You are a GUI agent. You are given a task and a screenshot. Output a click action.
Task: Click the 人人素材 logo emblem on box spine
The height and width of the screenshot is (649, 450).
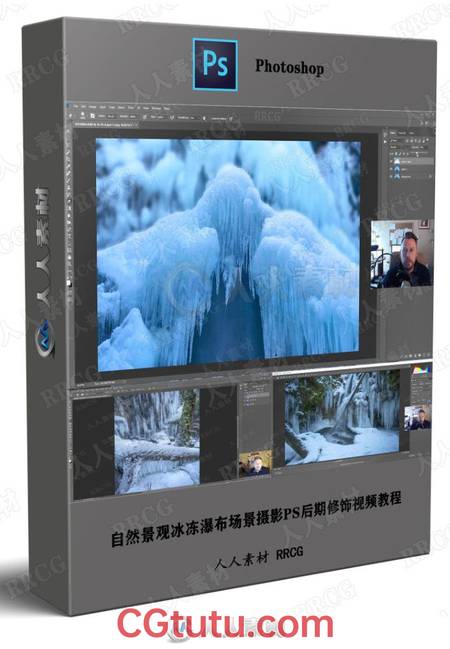click(x=44, y=337)
